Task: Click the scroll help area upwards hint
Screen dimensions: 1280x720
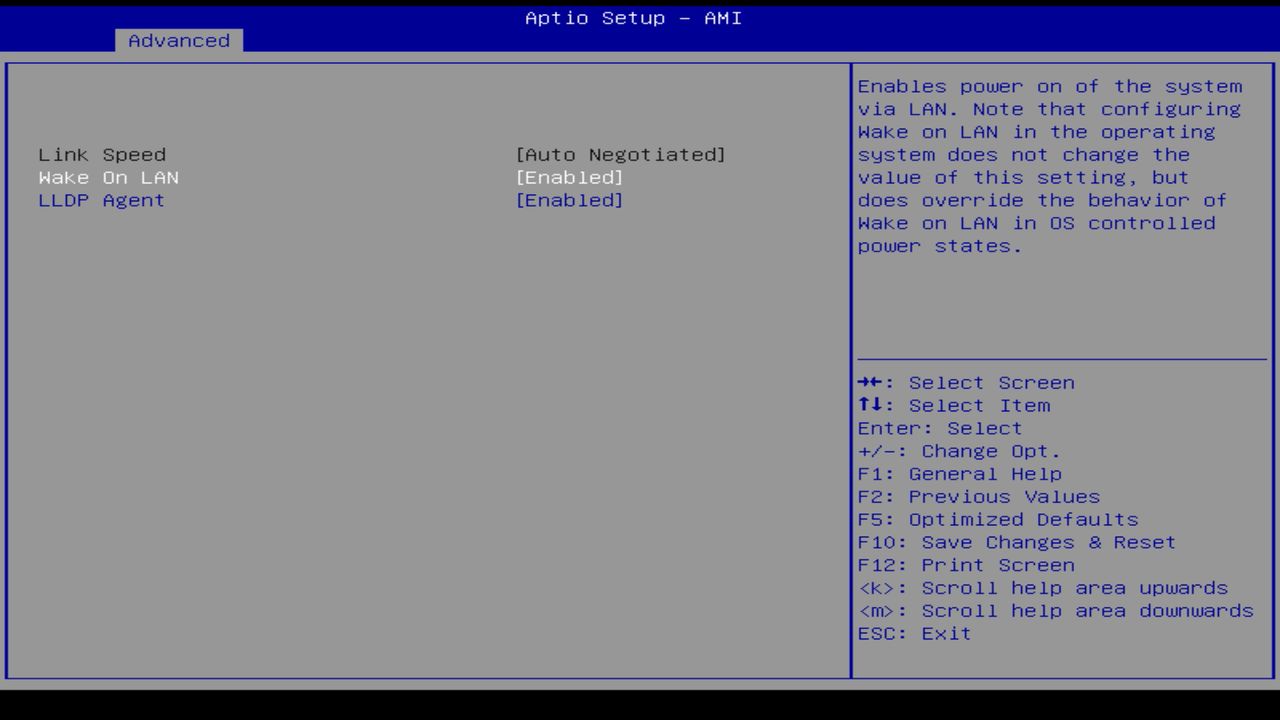Action: (x=1042, y=588)
